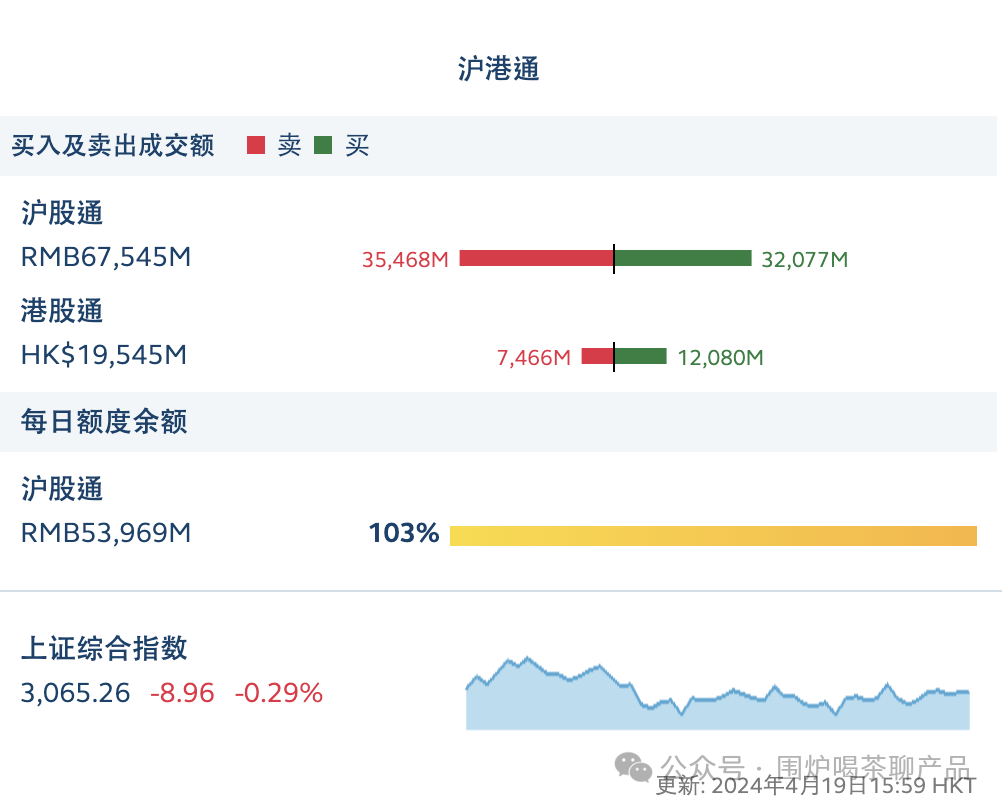Click the red sell bar for 沪股通
This screenshot has height=808, width=1002.
(x=536, y=258)
